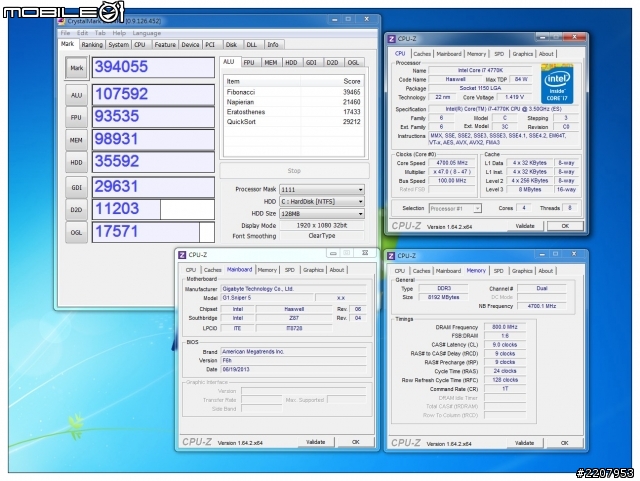Click OK in the CPU-Z Mainboard window
The height and width of the screenshot is (481, 640).
[x=356, y=442]
